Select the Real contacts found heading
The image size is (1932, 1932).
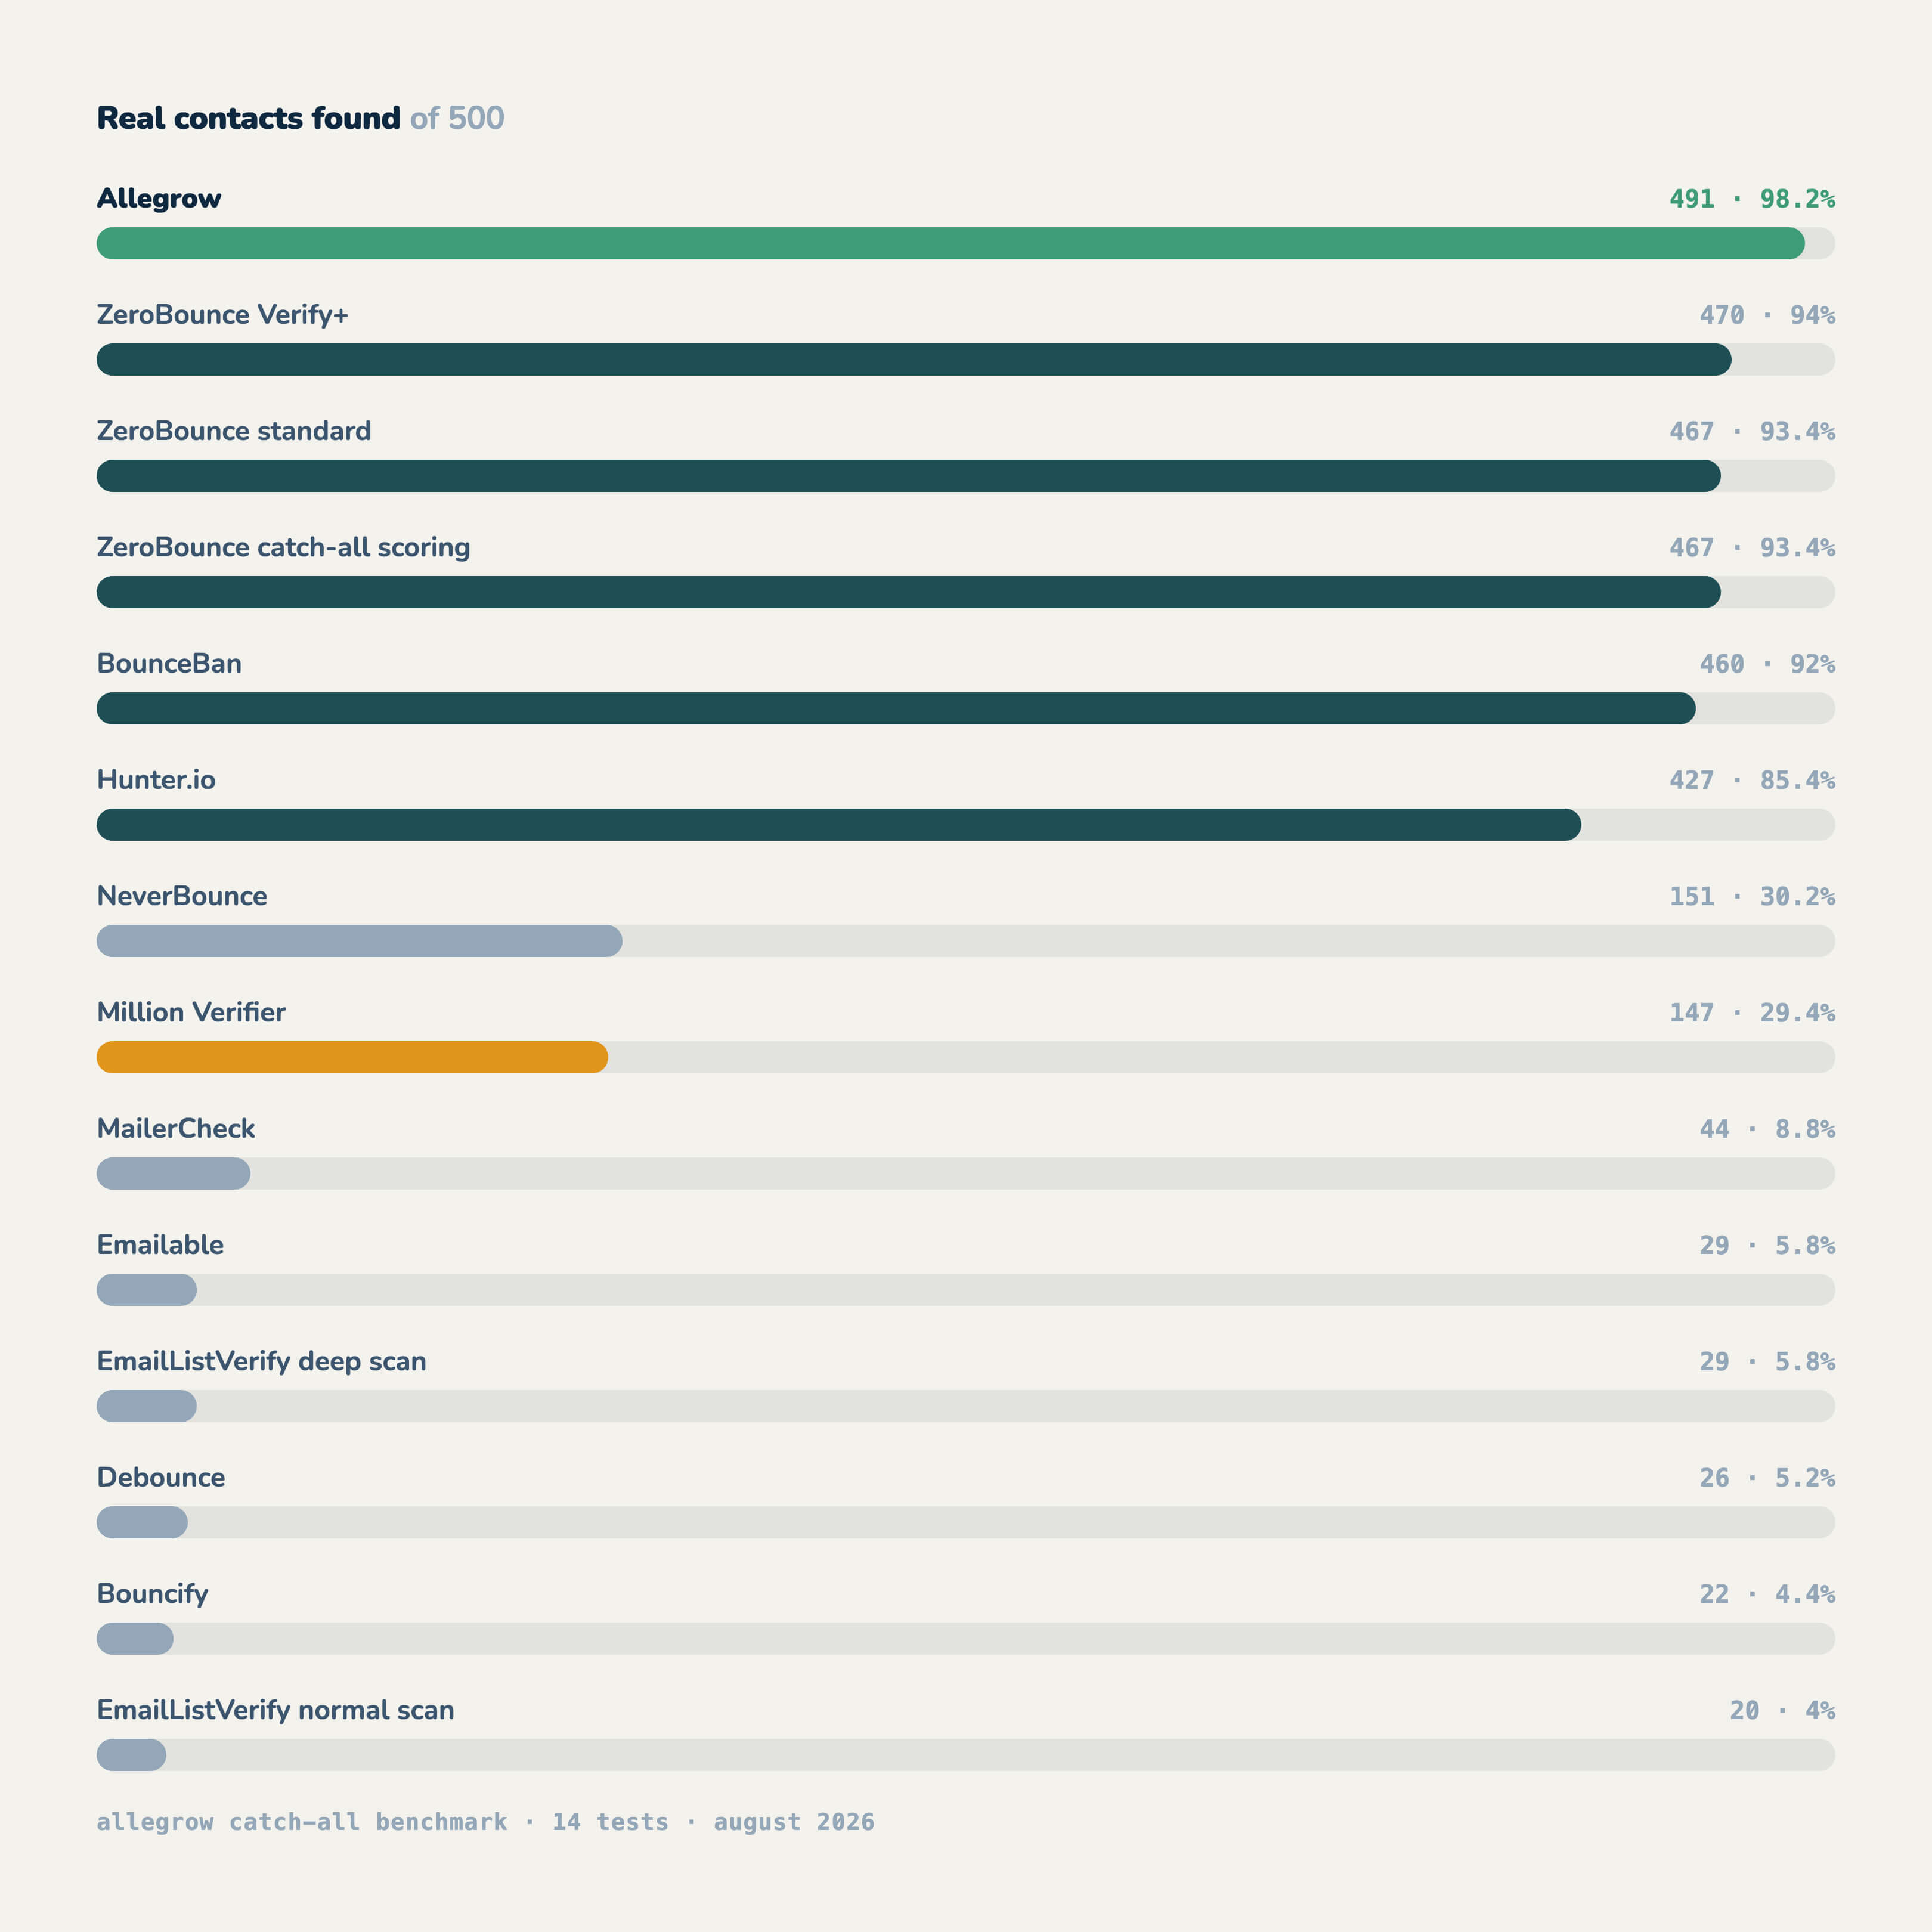click(x=248, y=118)
